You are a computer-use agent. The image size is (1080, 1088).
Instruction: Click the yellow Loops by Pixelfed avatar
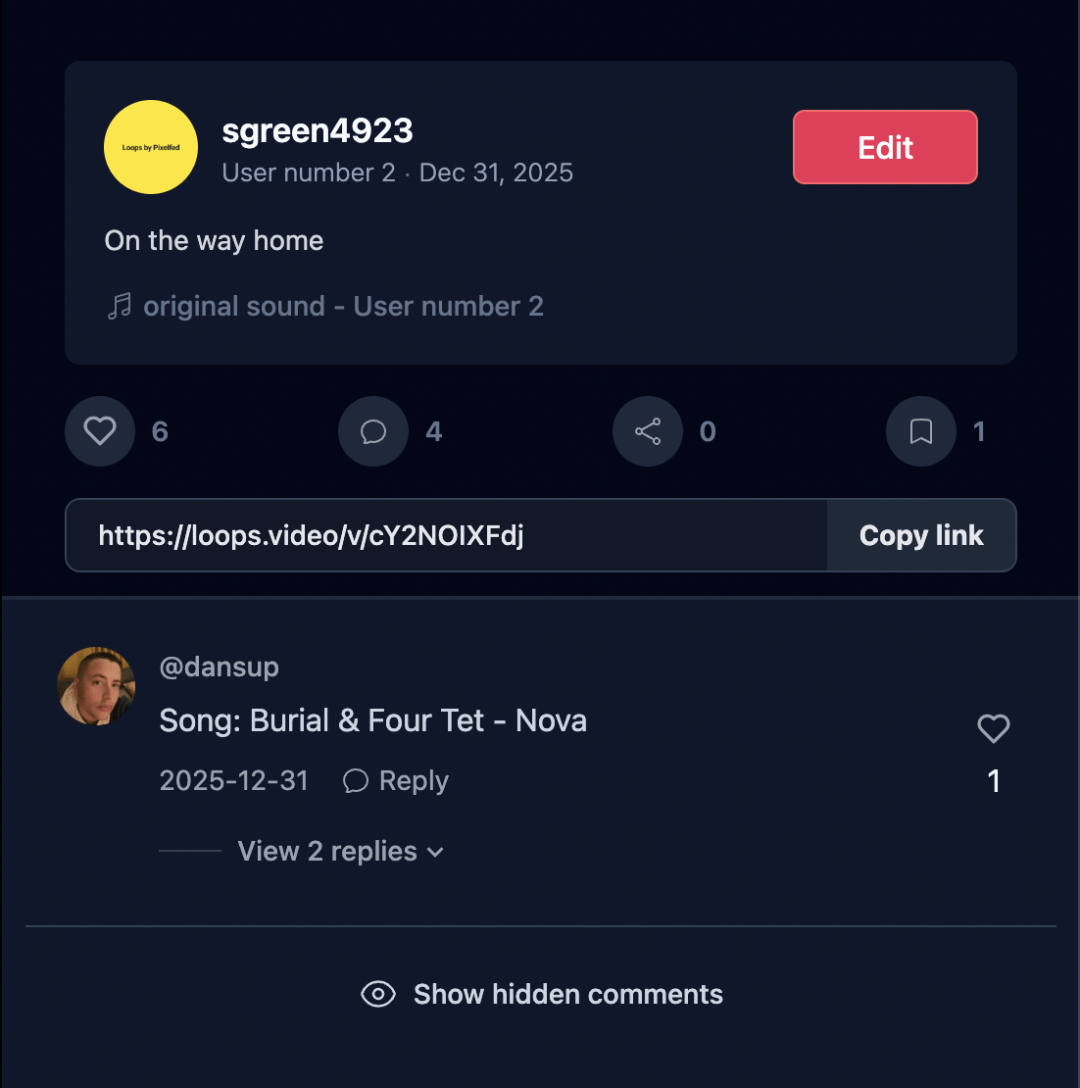151,147
